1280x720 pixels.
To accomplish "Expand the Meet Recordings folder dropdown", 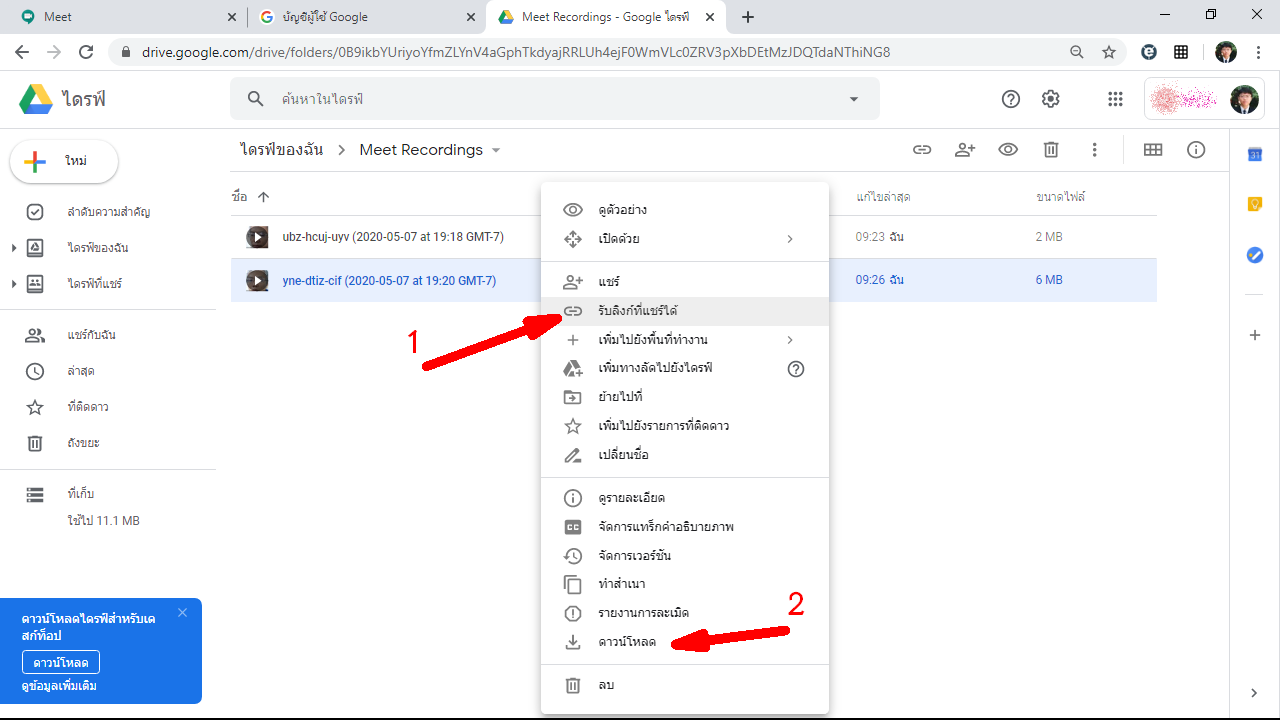I will click(495, 150).
